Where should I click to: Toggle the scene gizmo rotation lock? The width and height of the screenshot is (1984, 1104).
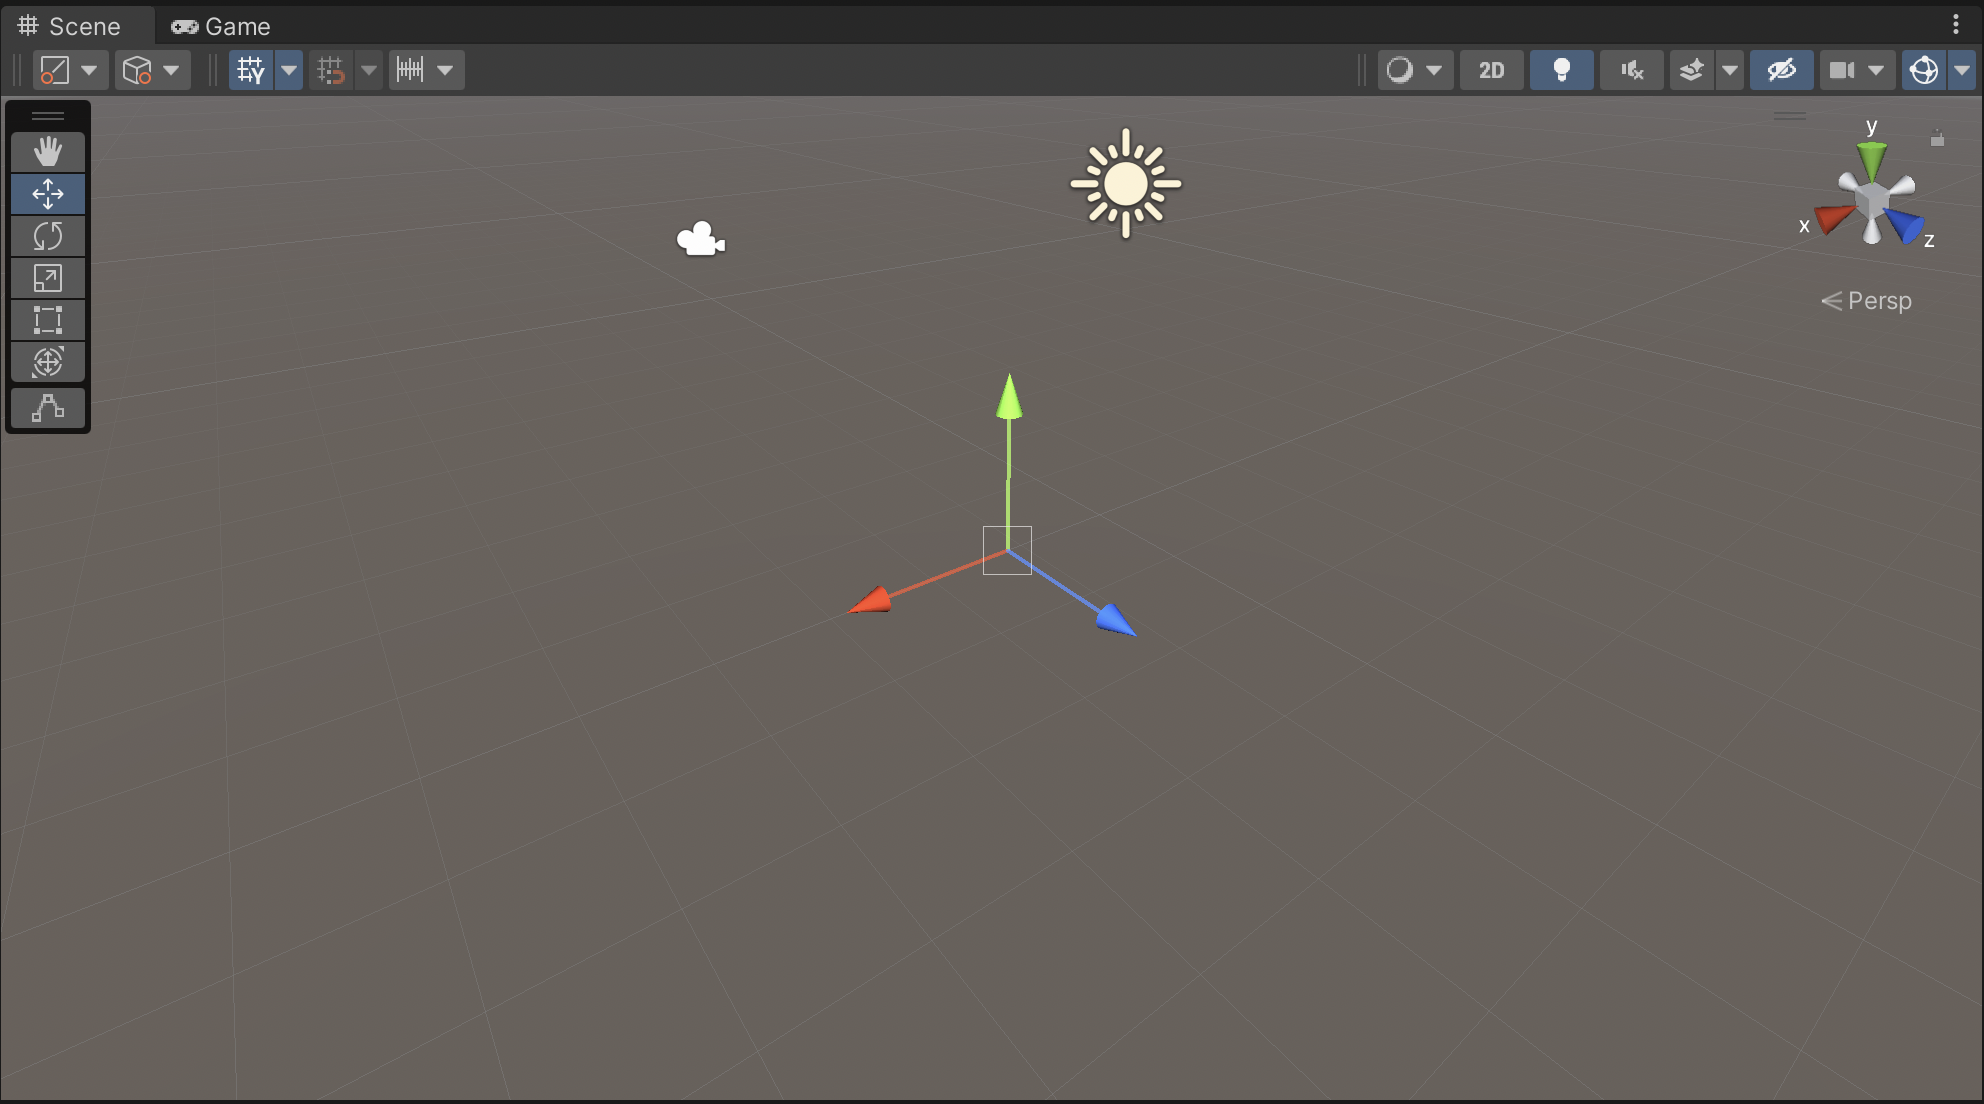(1937, 139)
